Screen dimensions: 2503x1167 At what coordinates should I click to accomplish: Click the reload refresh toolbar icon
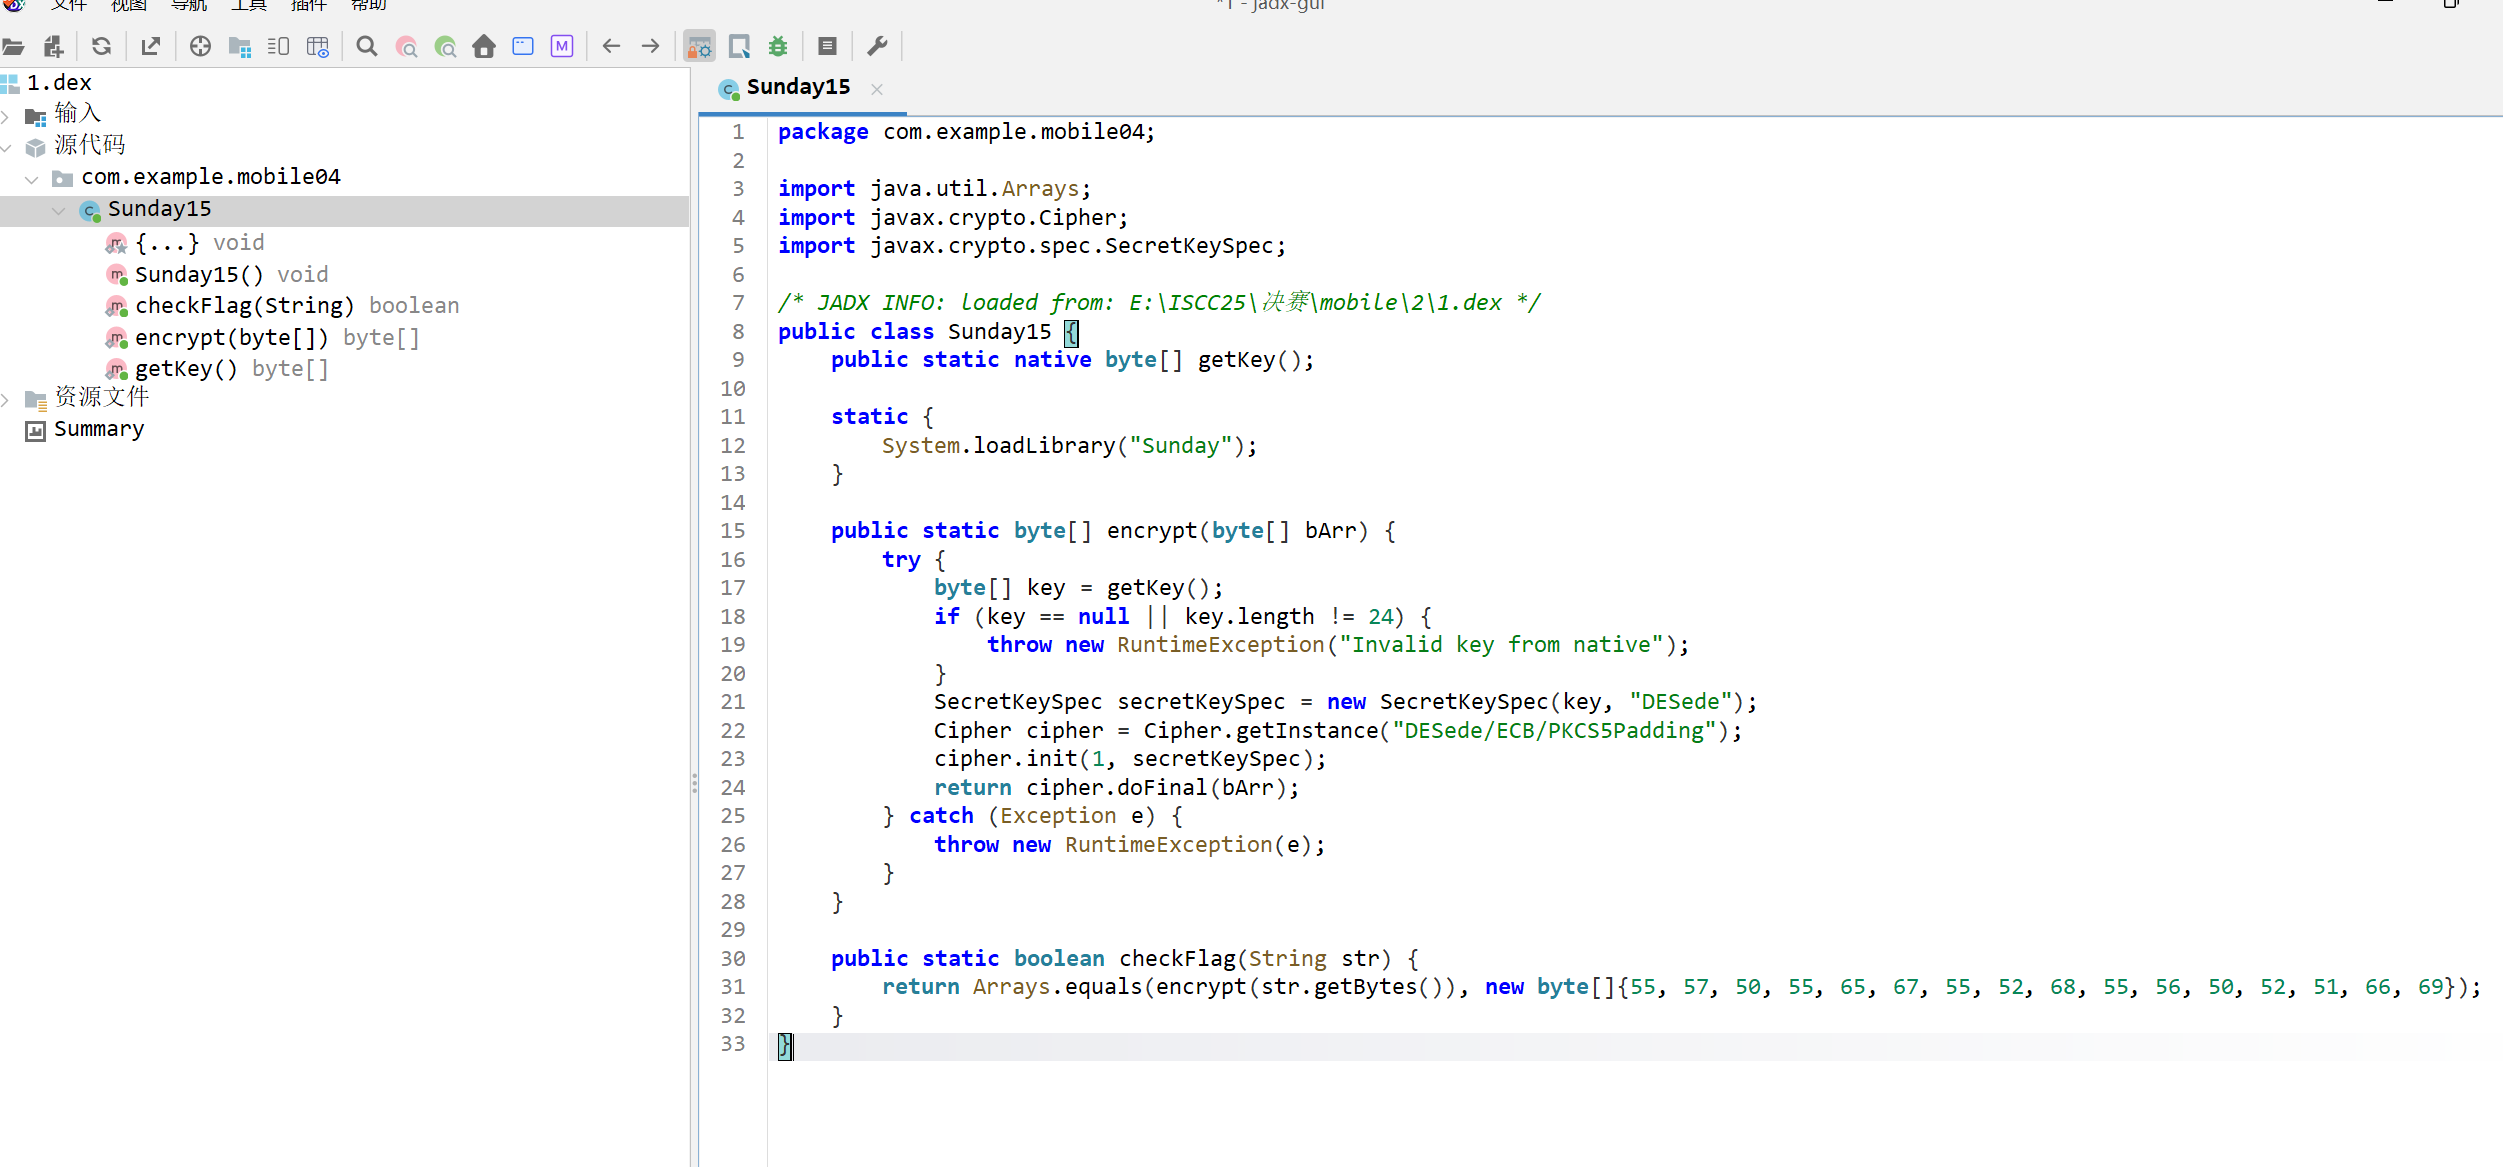pyautogui.click(x=101, y=46)
